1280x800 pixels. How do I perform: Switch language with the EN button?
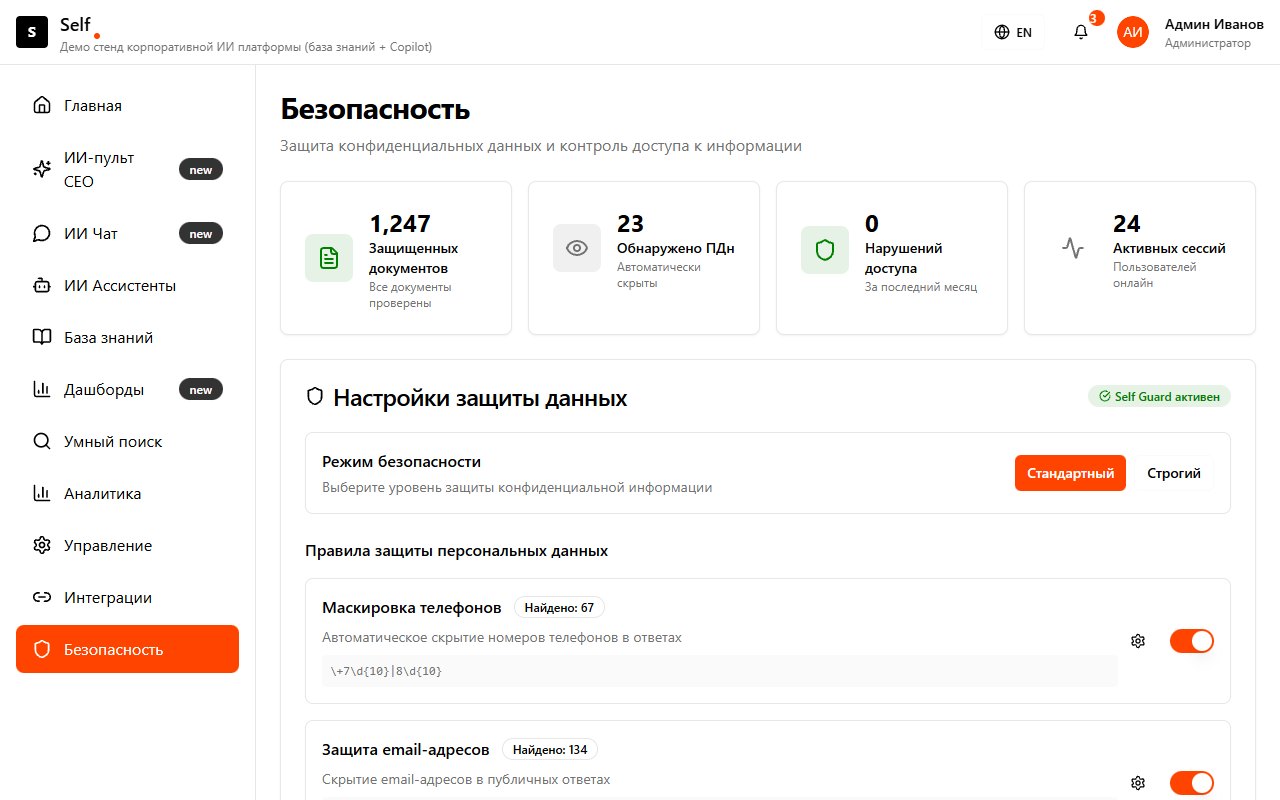tap(1013, 32)
